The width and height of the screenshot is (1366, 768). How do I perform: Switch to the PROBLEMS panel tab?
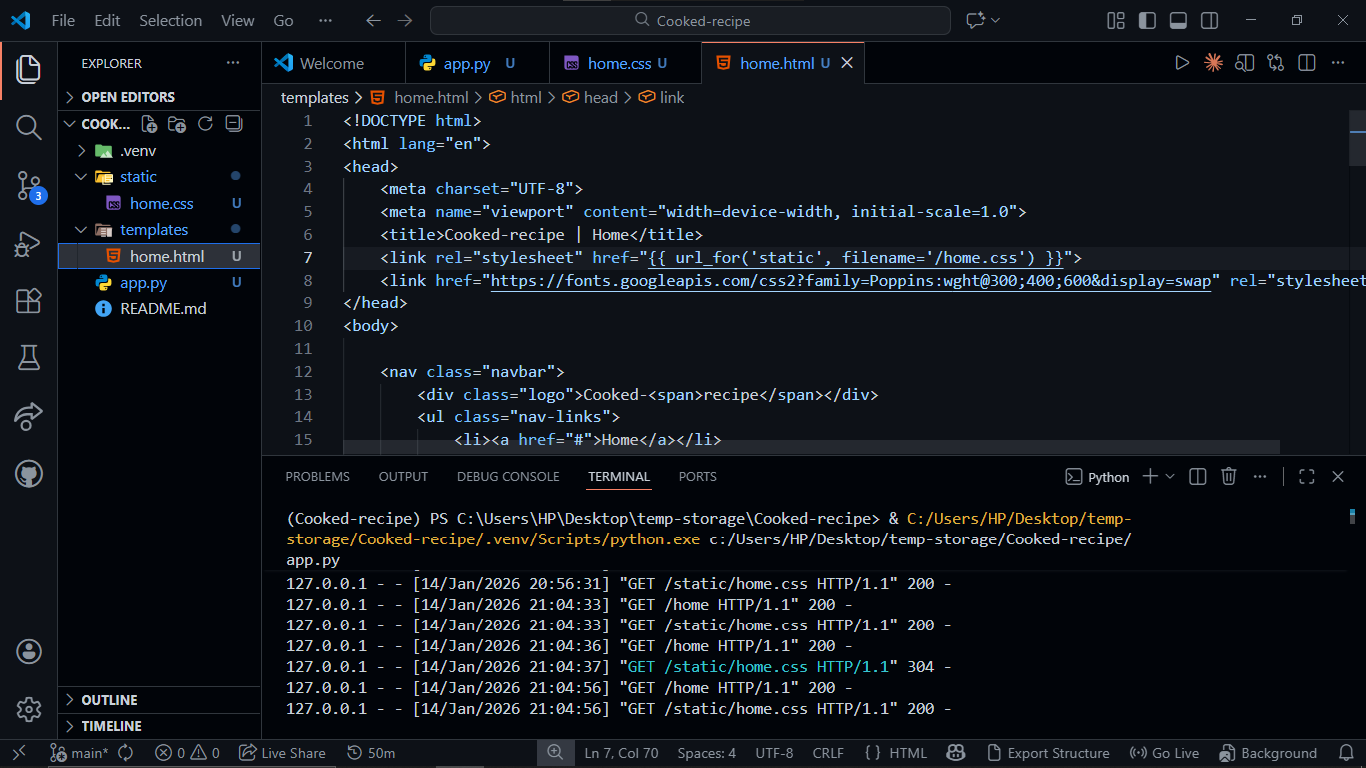tap(317, 477)
